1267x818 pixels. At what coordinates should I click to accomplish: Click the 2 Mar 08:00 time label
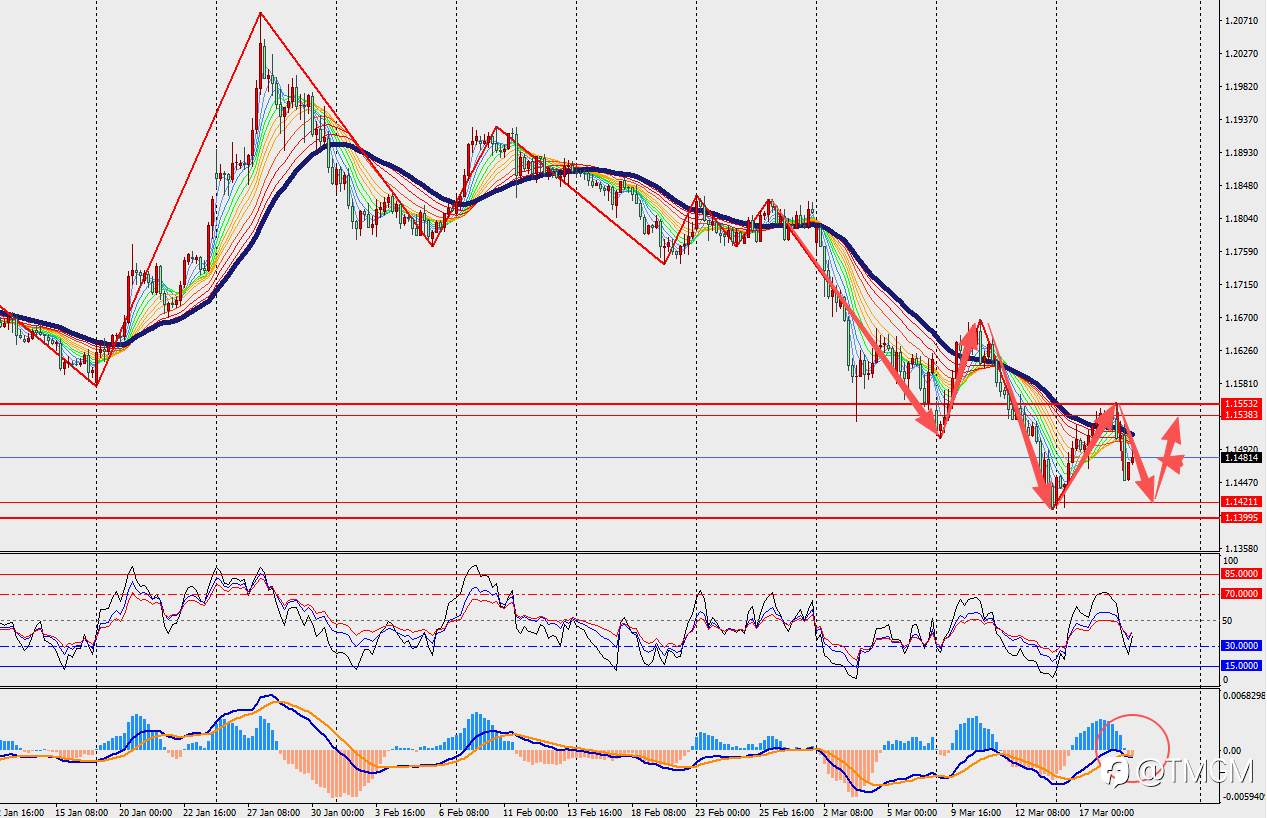click(x=848, y=812)
